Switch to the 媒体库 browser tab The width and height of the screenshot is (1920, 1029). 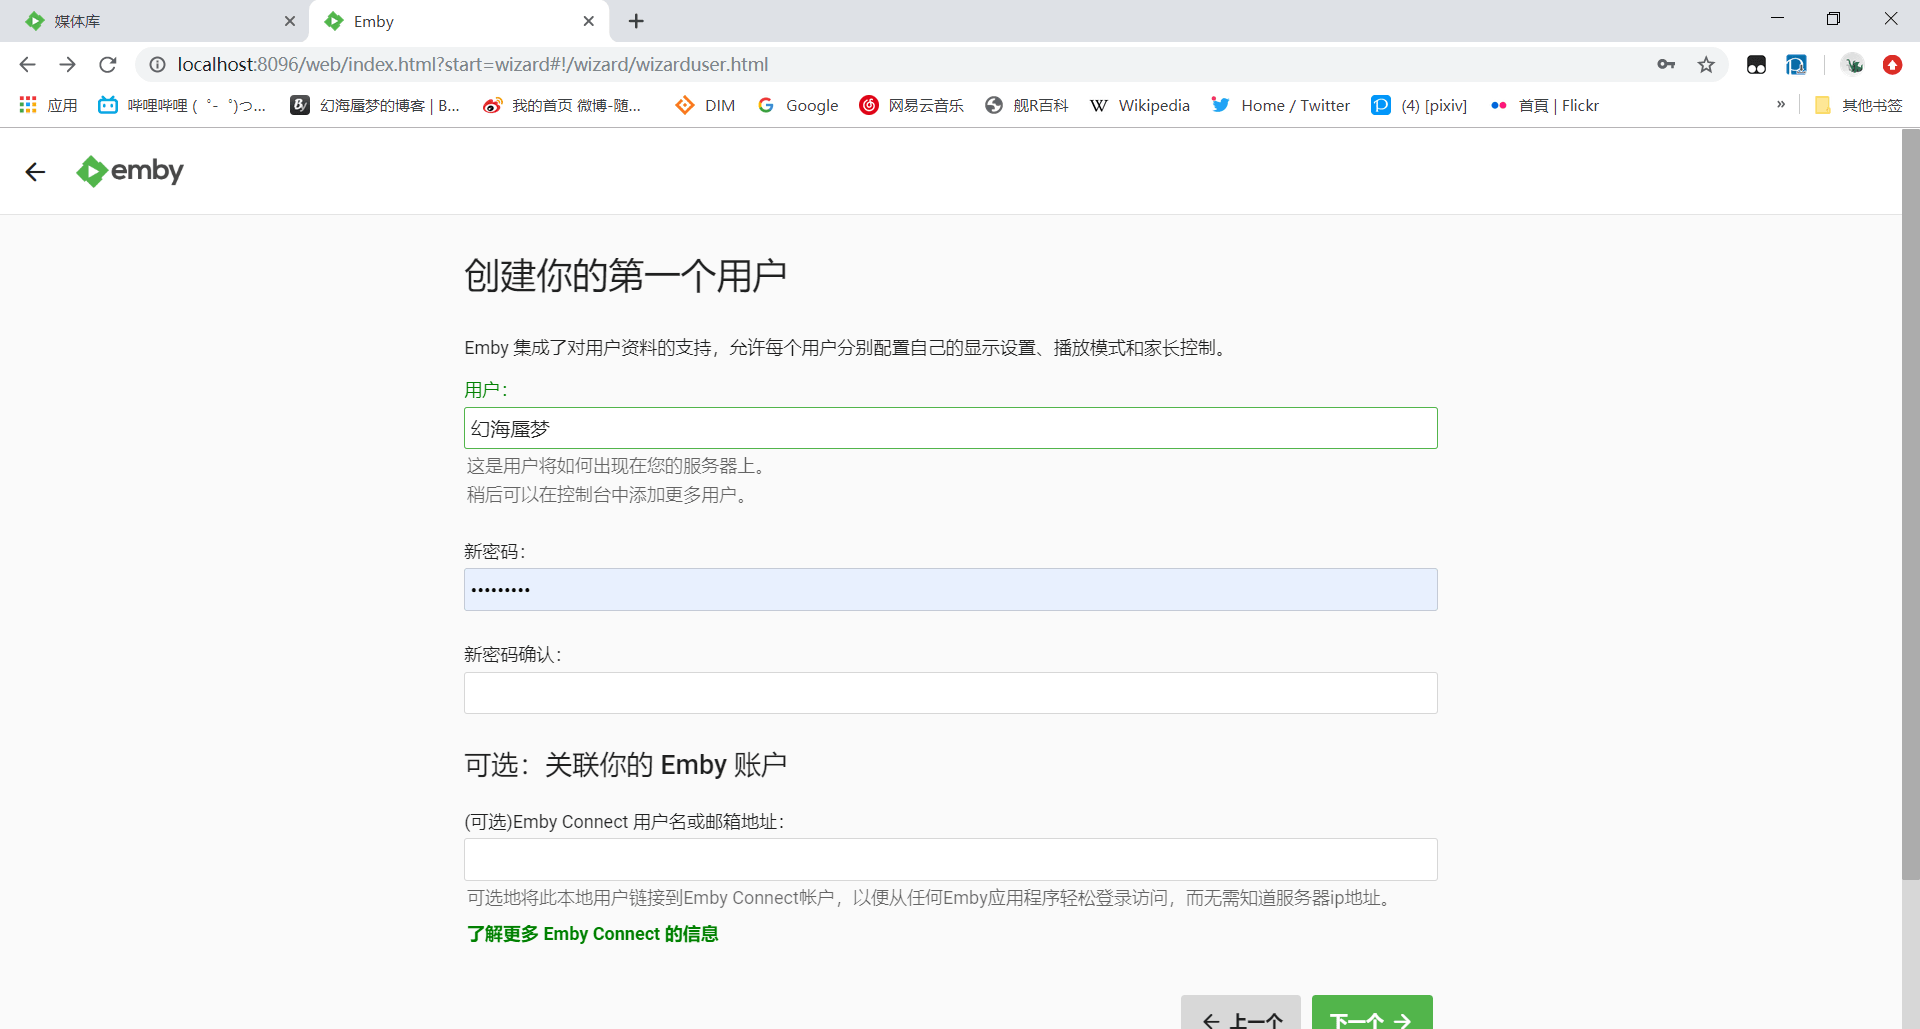pyautogui.click(x=155, y=21)
